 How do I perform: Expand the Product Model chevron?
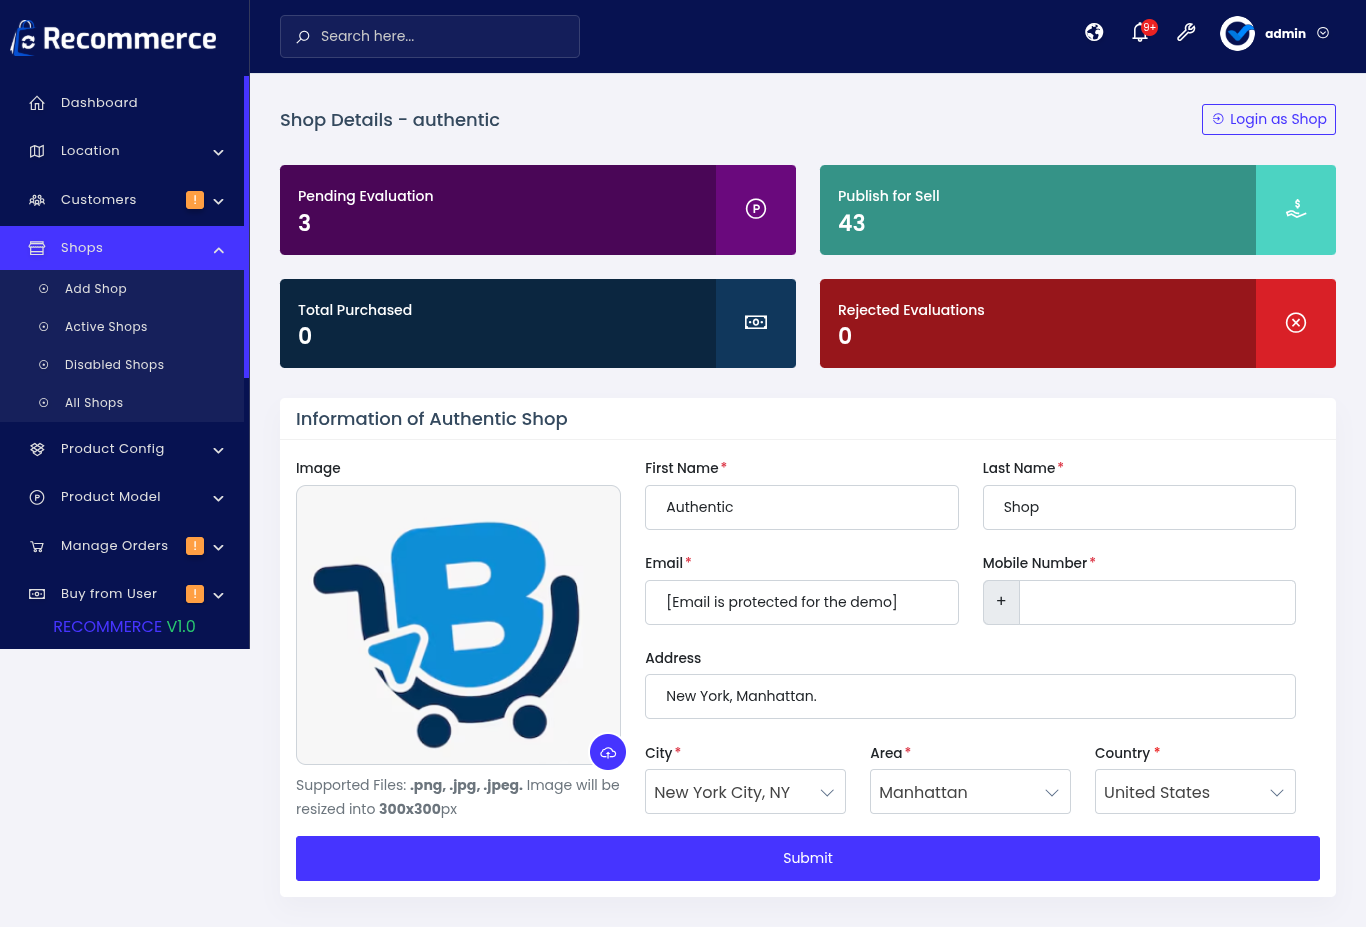[218, 498]
